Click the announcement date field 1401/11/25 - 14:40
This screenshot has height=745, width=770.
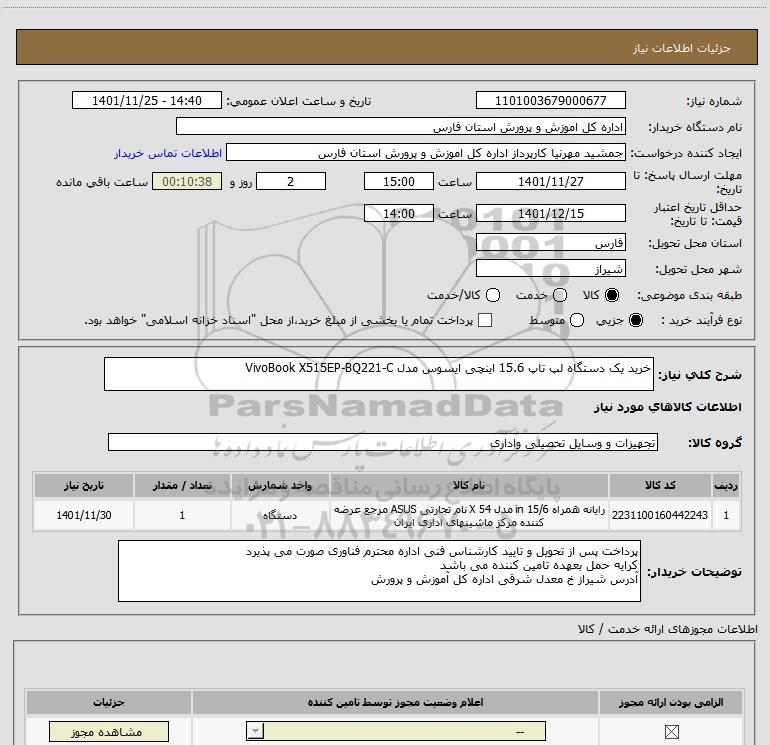147,100
